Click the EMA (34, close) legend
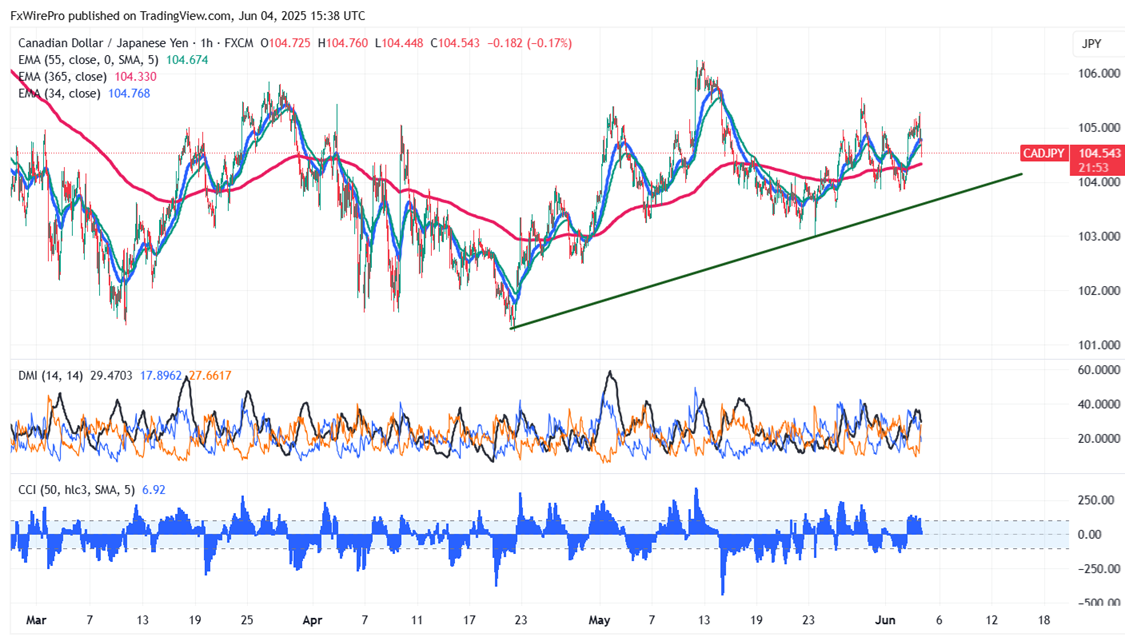This screenshot has height=638, width=1125. (x=59, y=93)
